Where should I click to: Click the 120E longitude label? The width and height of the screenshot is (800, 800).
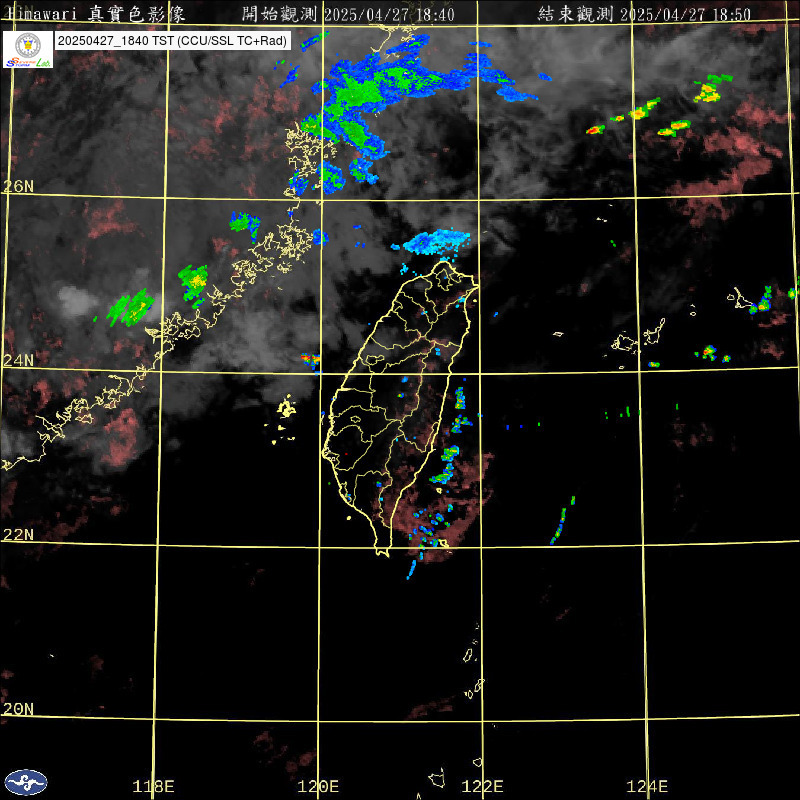click(x=318, y=786)
